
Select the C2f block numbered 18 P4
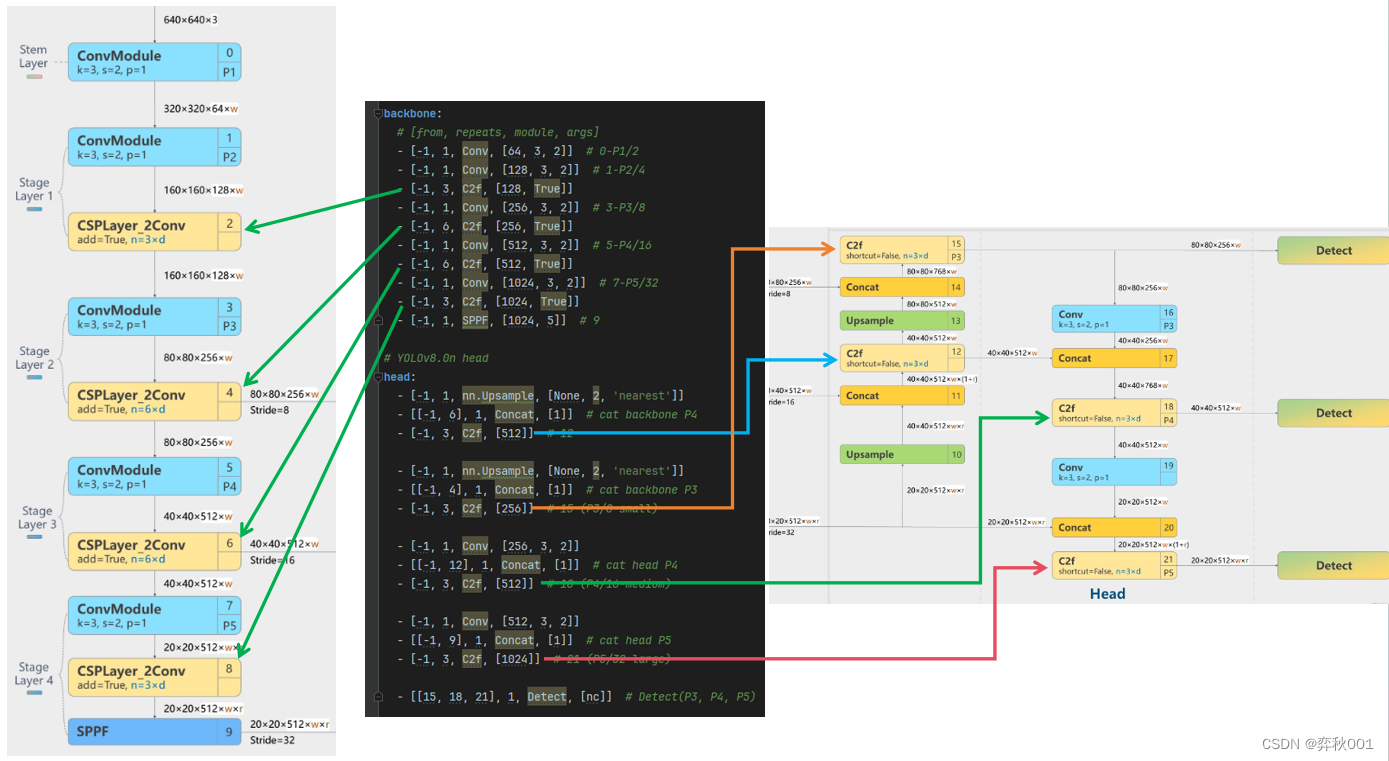point(1114,413)
